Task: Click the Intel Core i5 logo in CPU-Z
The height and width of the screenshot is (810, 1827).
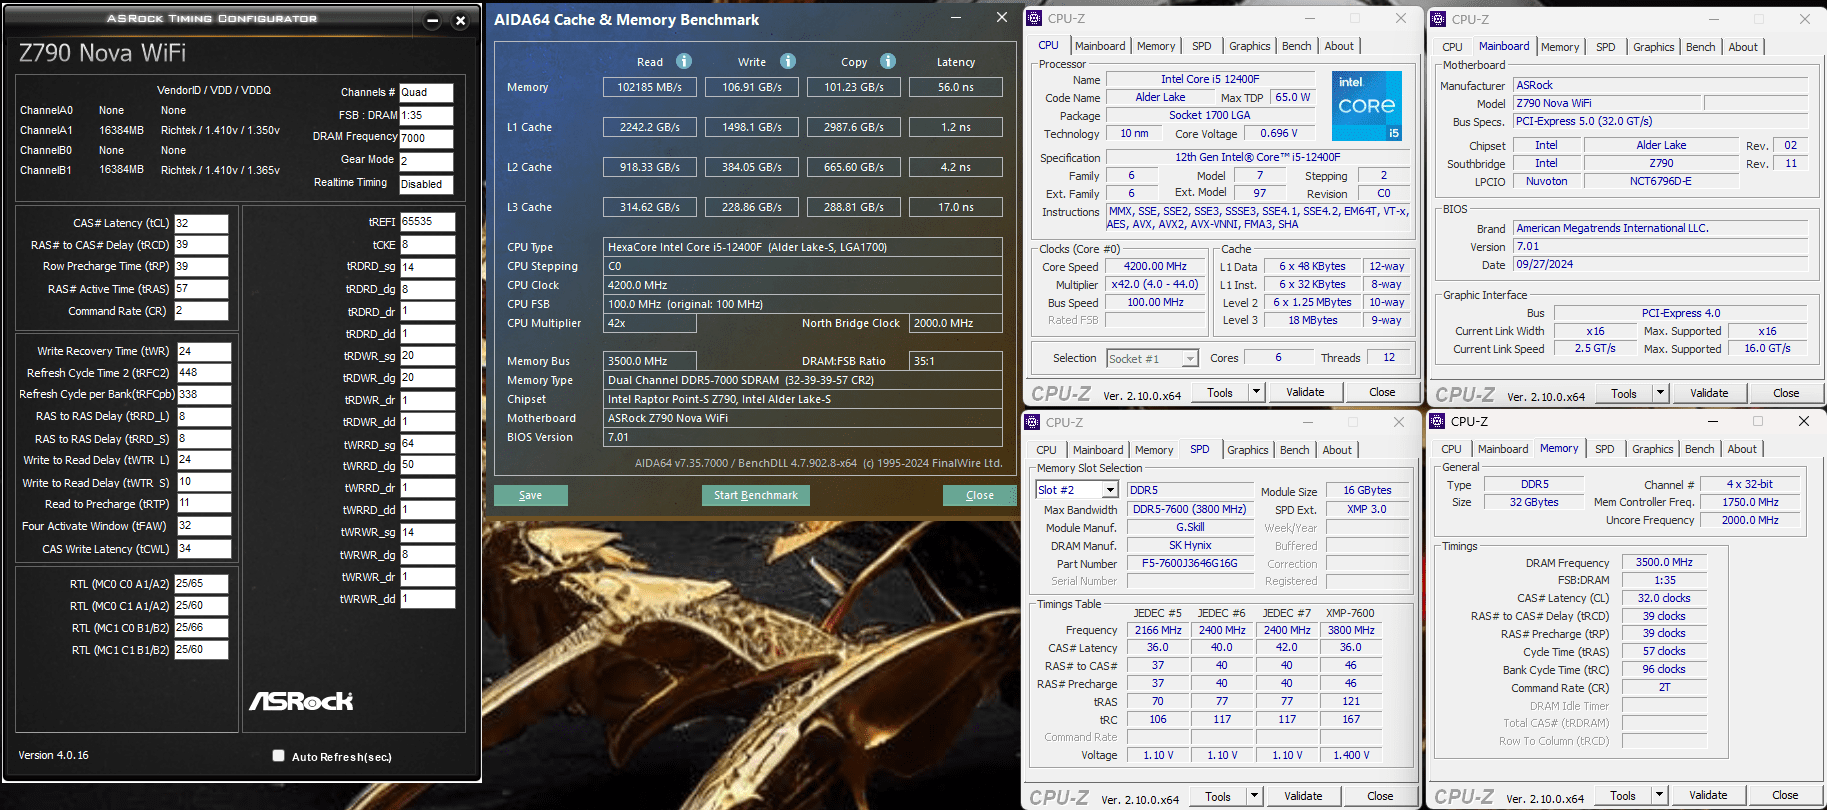Action: [x=1367, y=105]
